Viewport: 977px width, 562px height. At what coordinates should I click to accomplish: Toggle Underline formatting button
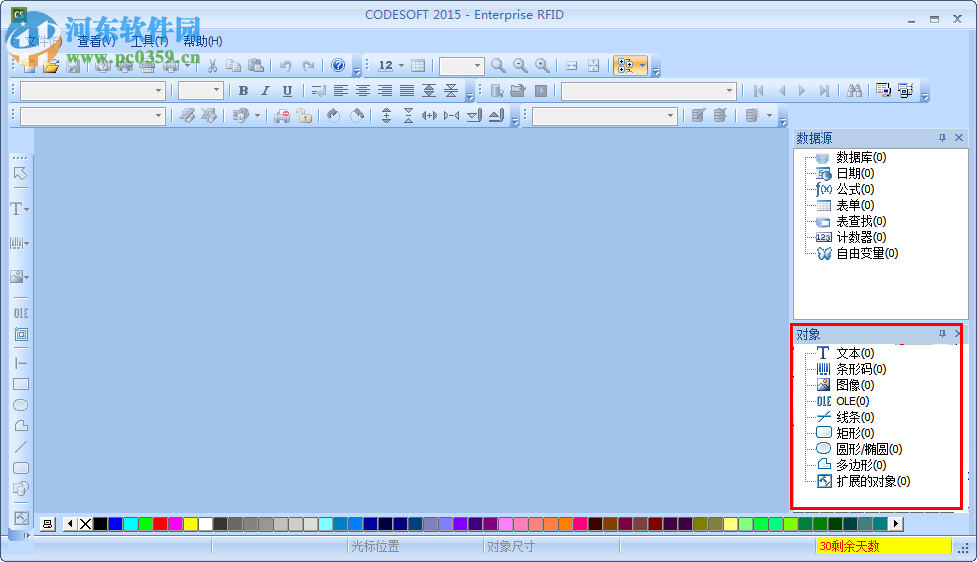point(287,91)
